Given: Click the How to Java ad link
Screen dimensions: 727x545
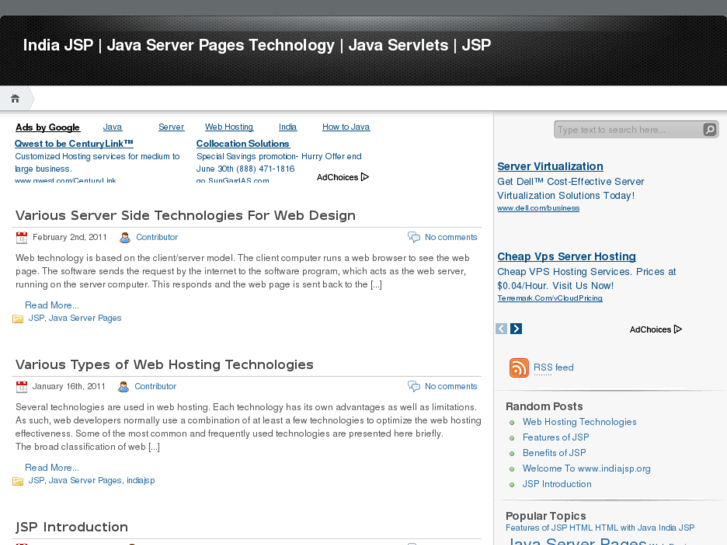Looking at the screenshot, I should [x=346, y=127].
